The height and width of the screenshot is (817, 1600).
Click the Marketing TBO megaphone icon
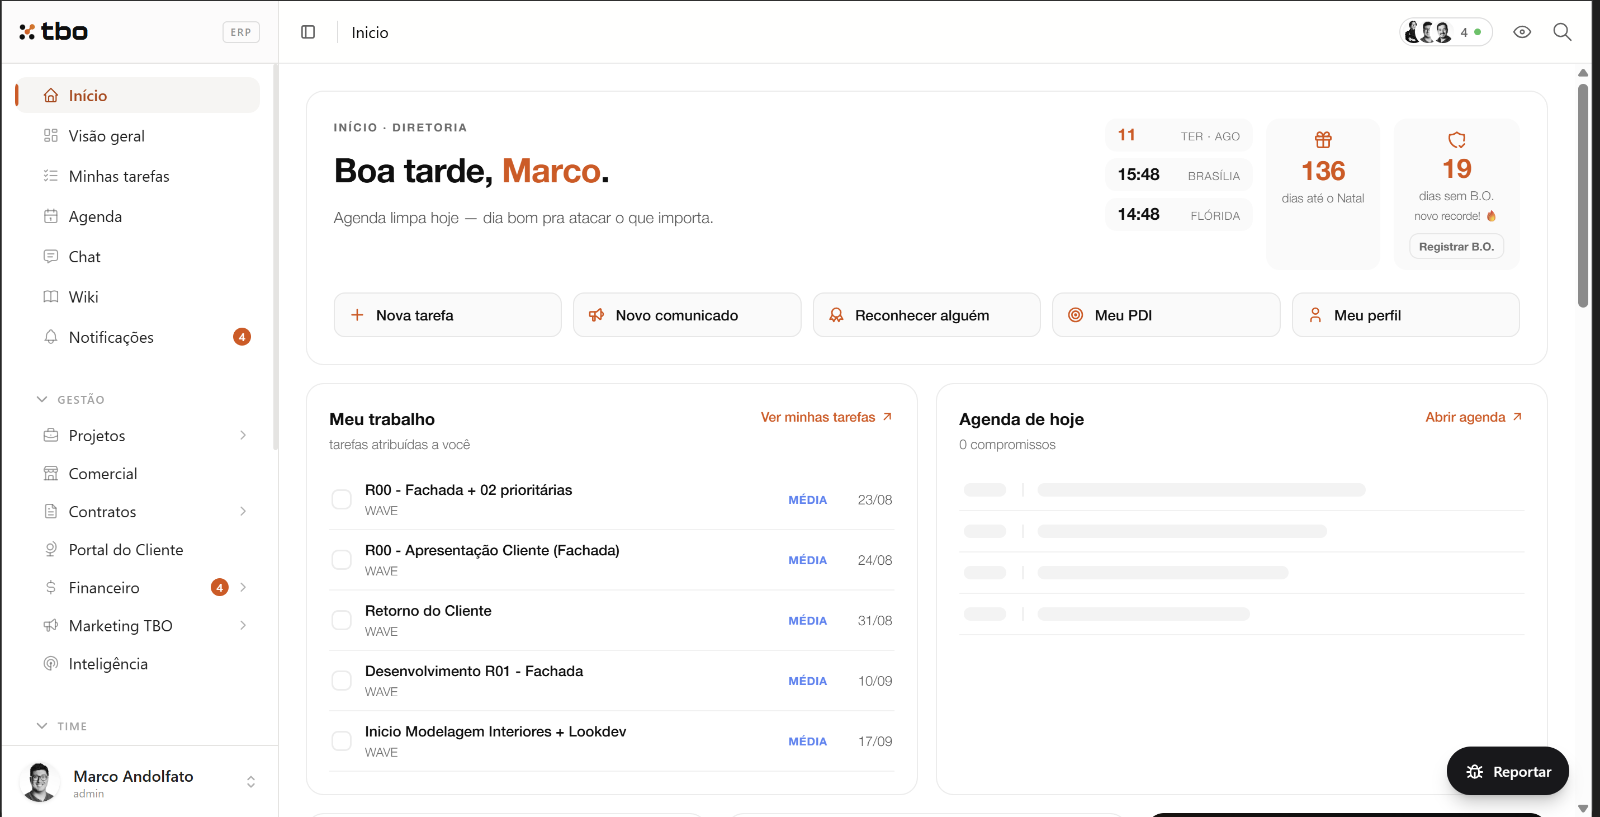coord(51,625)
